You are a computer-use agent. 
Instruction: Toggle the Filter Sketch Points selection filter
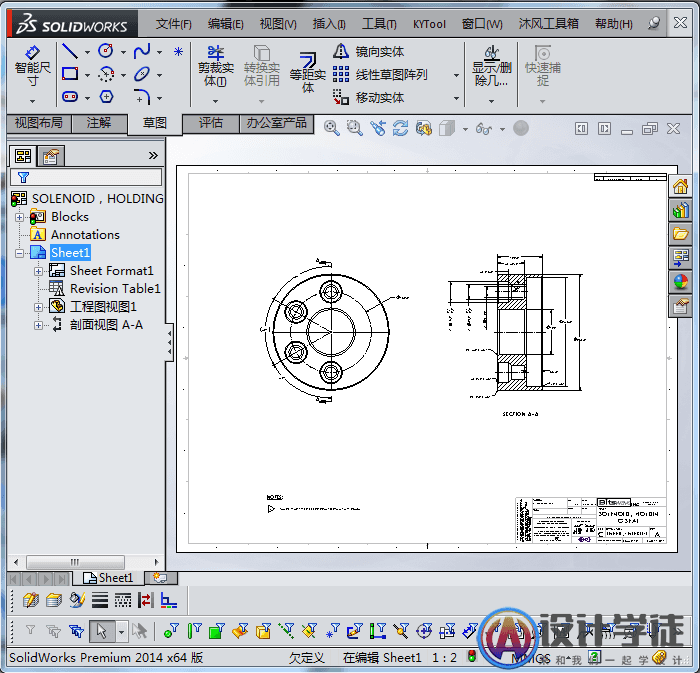[x=333, y=631]
